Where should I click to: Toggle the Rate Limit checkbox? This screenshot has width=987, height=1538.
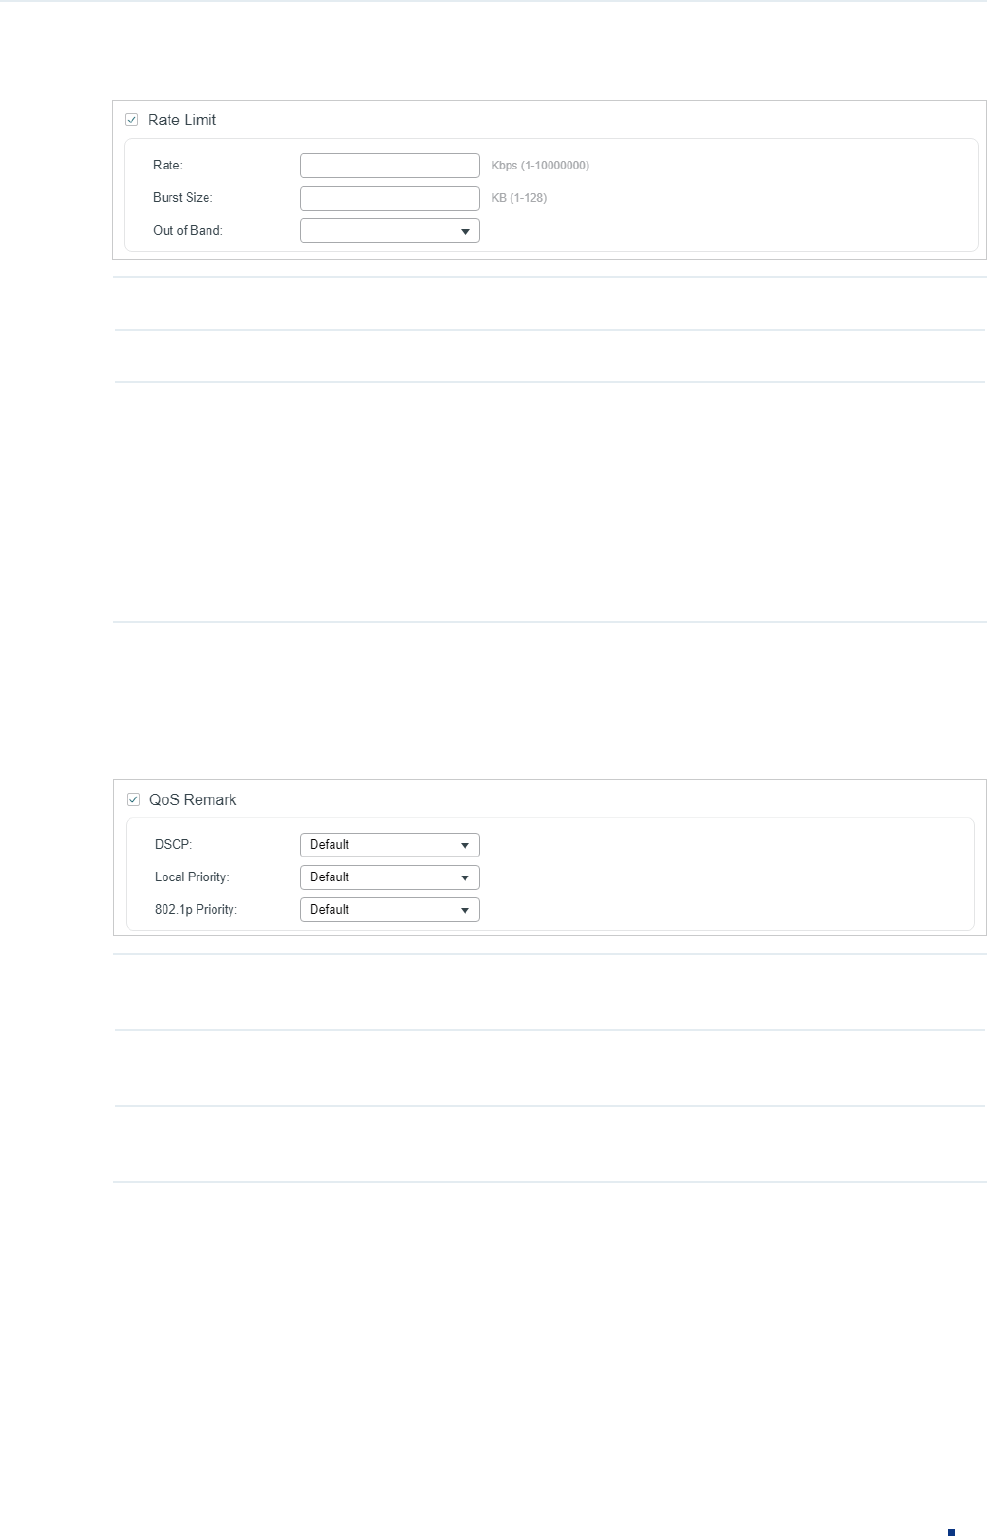(131, 120)
